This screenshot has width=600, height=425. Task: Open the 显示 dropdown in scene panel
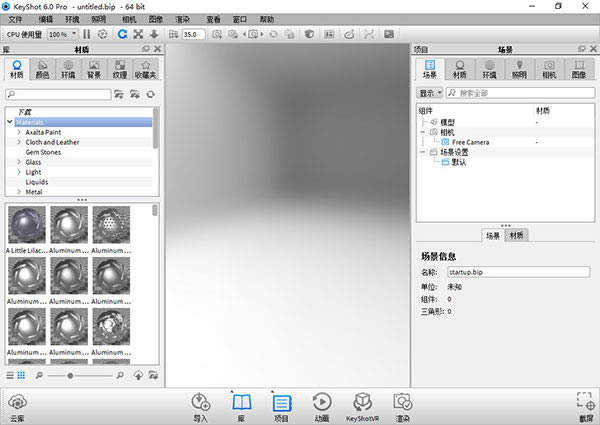[429, 93]
